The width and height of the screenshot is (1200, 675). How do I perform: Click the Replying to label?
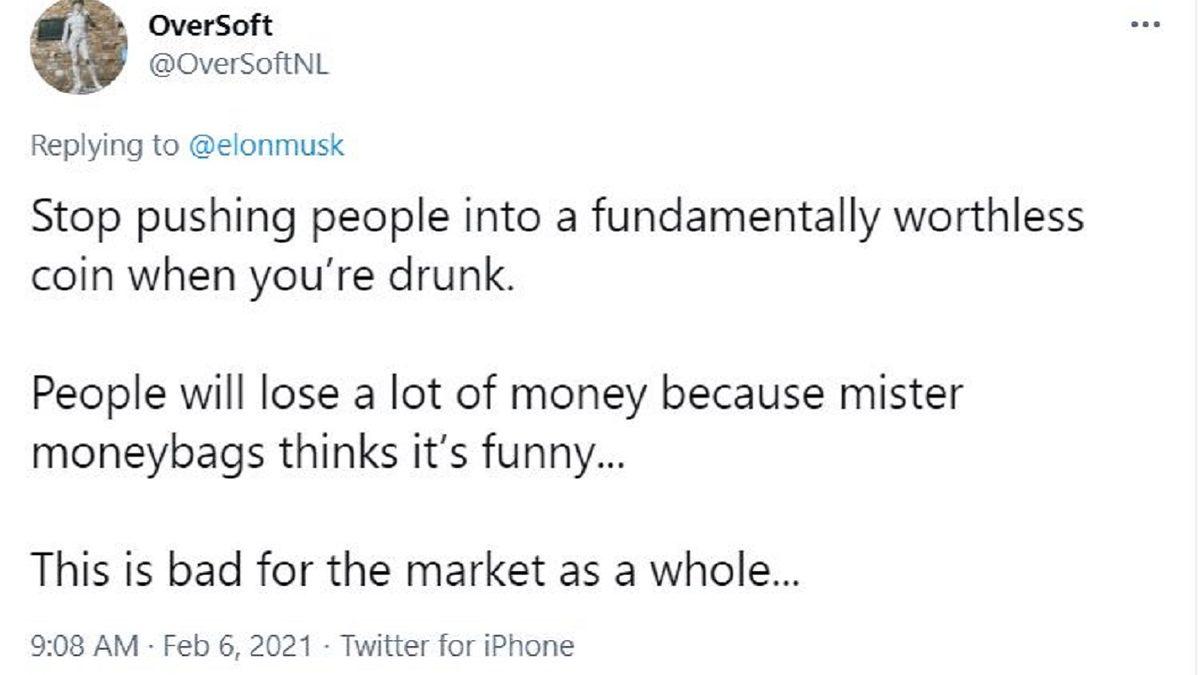click(105, 145)
